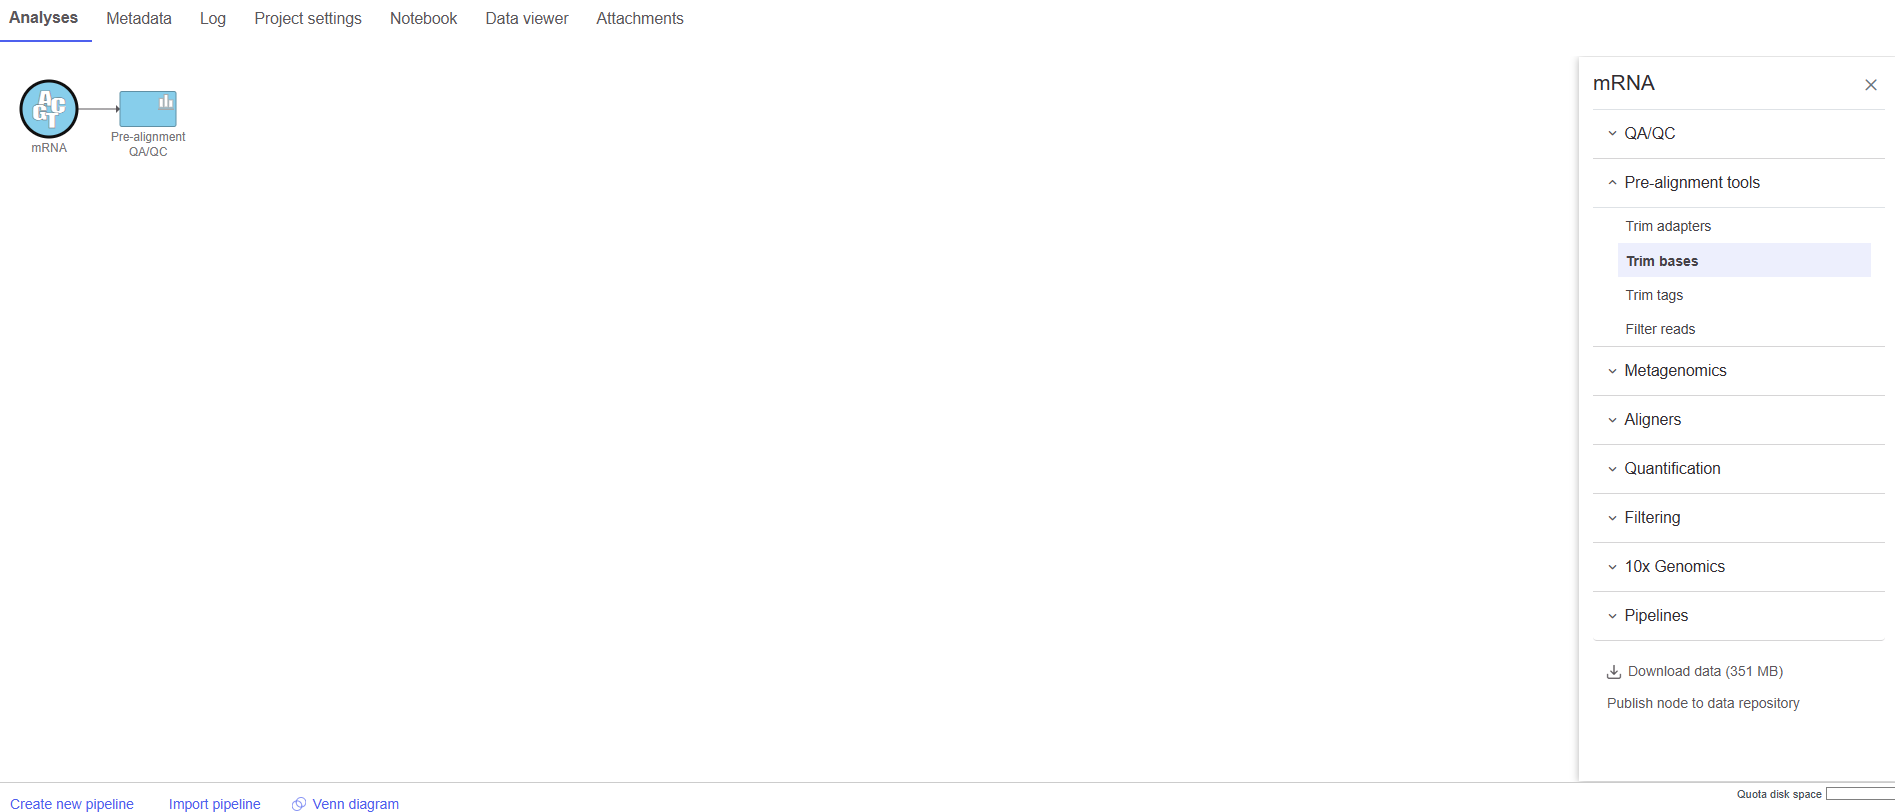Open the Data viewer tab
The width and height of the screenshot is (1895, 812).
coord(526,19)
